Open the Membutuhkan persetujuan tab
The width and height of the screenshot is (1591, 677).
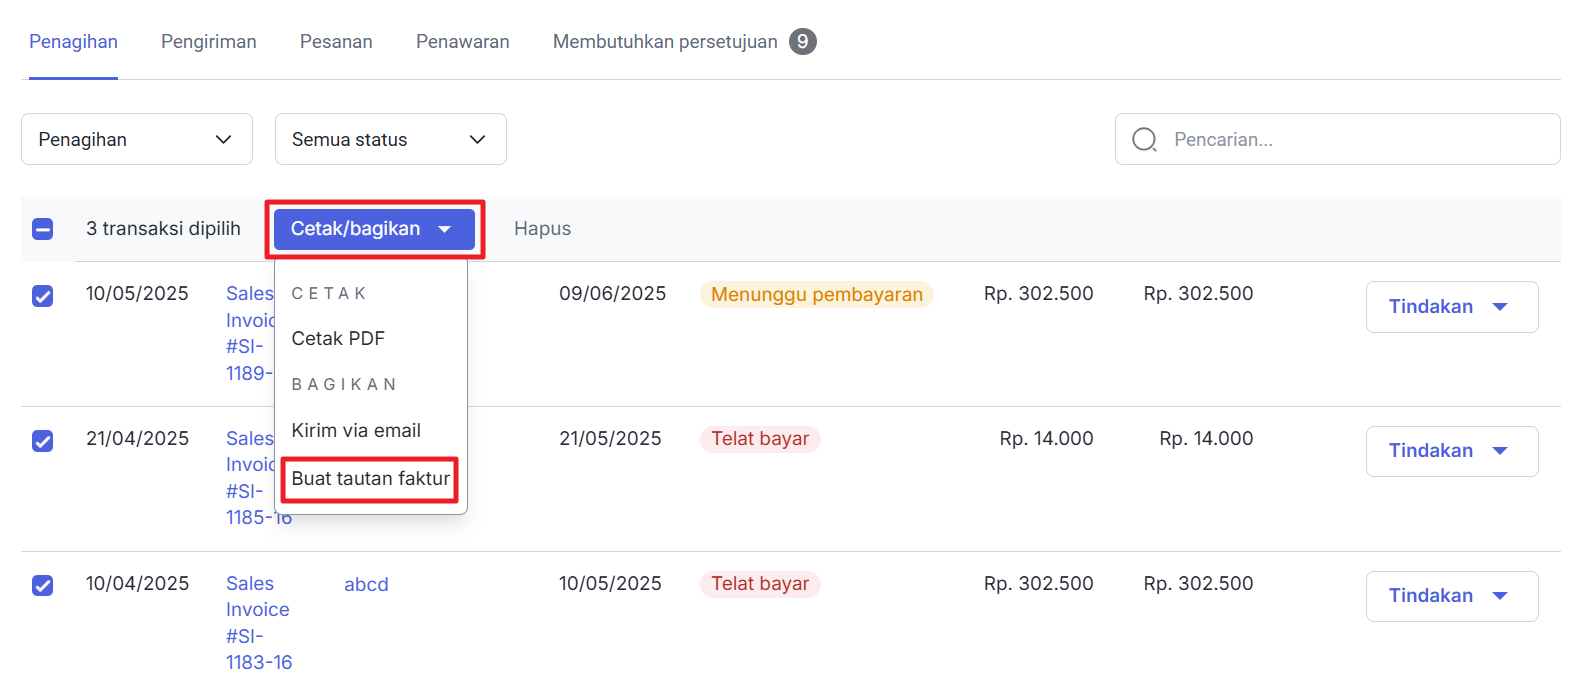tap(665, 42)
